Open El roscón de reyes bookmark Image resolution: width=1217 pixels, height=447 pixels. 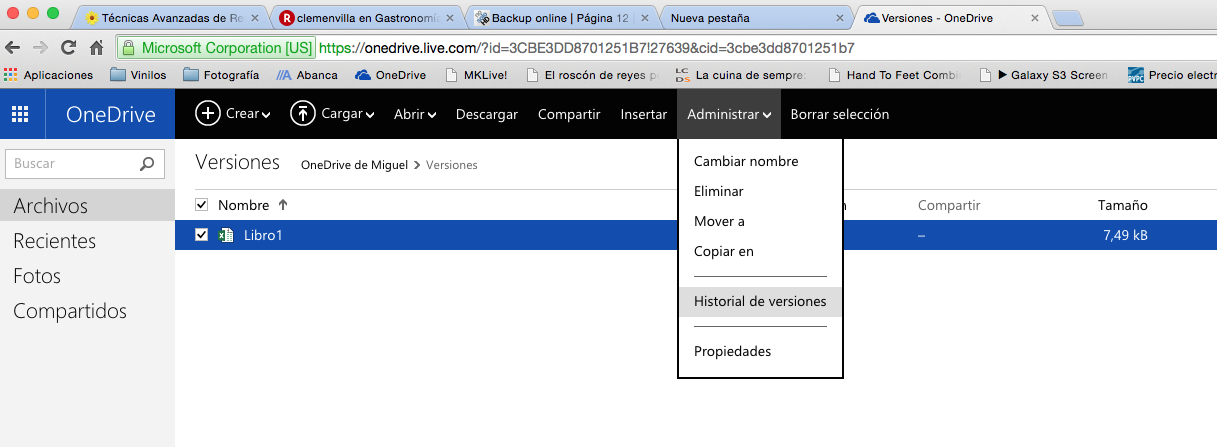tap(592, 74)
